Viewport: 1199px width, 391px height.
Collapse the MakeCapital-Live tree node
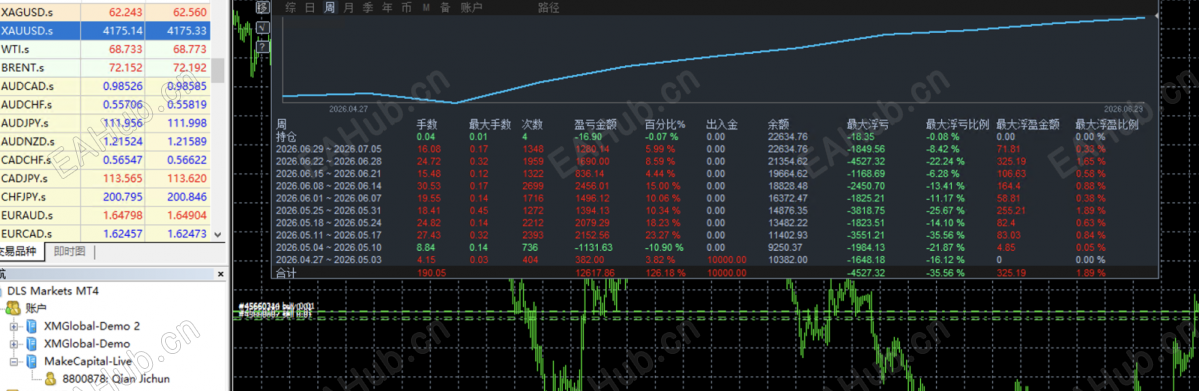pyautogui.click(x=14, y=361)
